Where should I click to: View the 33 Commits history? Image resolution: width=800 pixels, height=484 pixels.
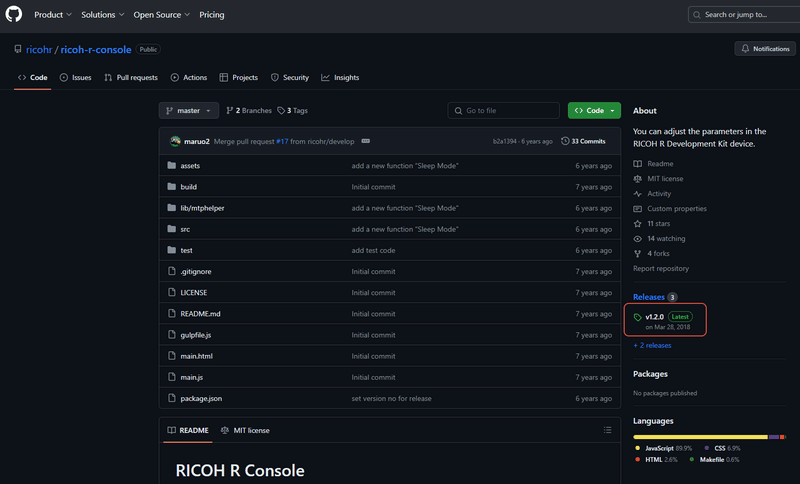click(x=583, y=141)
